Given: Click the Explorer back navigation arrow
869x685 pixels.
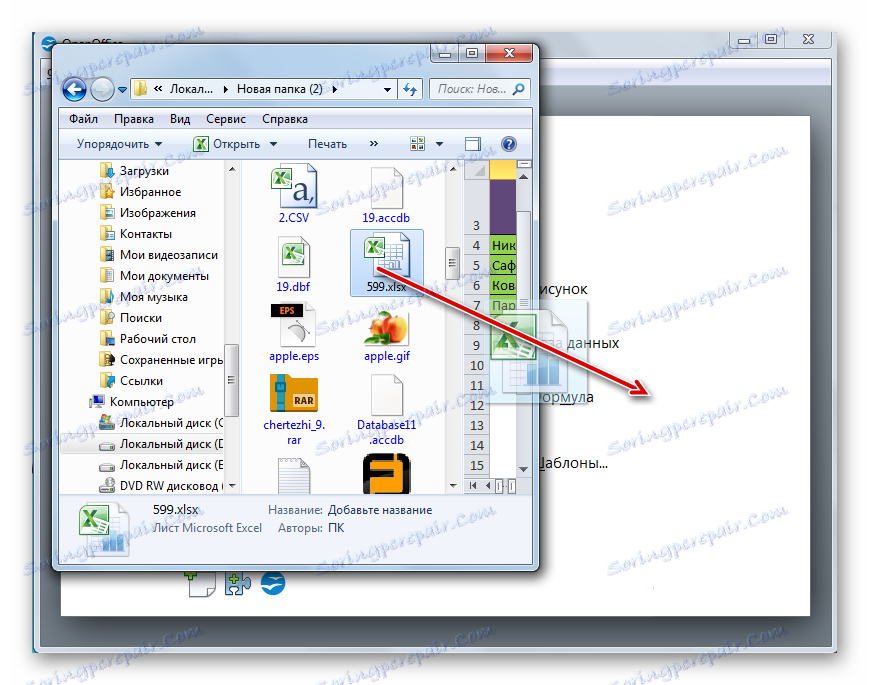Looking at the screenshot, I should click(x=74, y=89).
